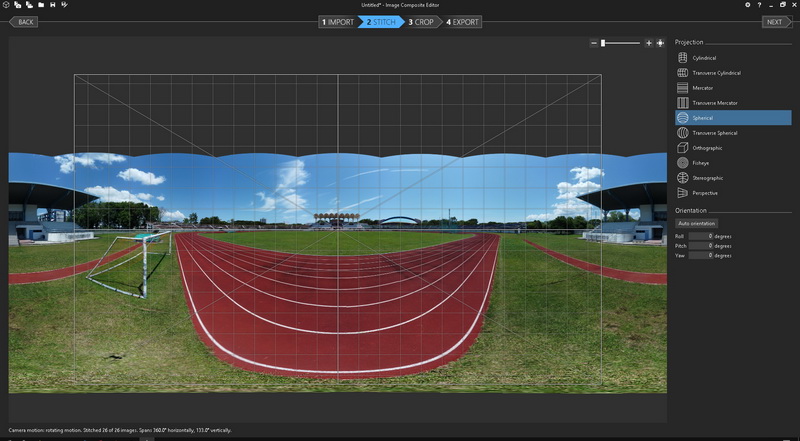Select Stereographic projection
This screenshot has height=441, width=800.
(x=733, y=178)
